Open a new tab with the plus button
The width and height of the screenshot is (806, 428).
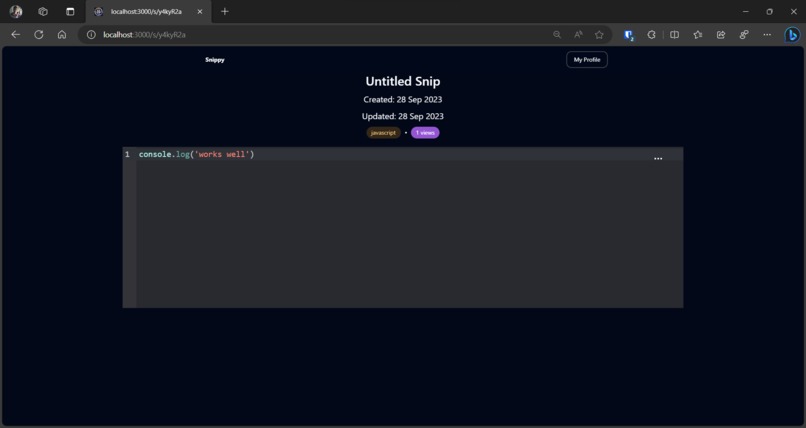point(225,11)
